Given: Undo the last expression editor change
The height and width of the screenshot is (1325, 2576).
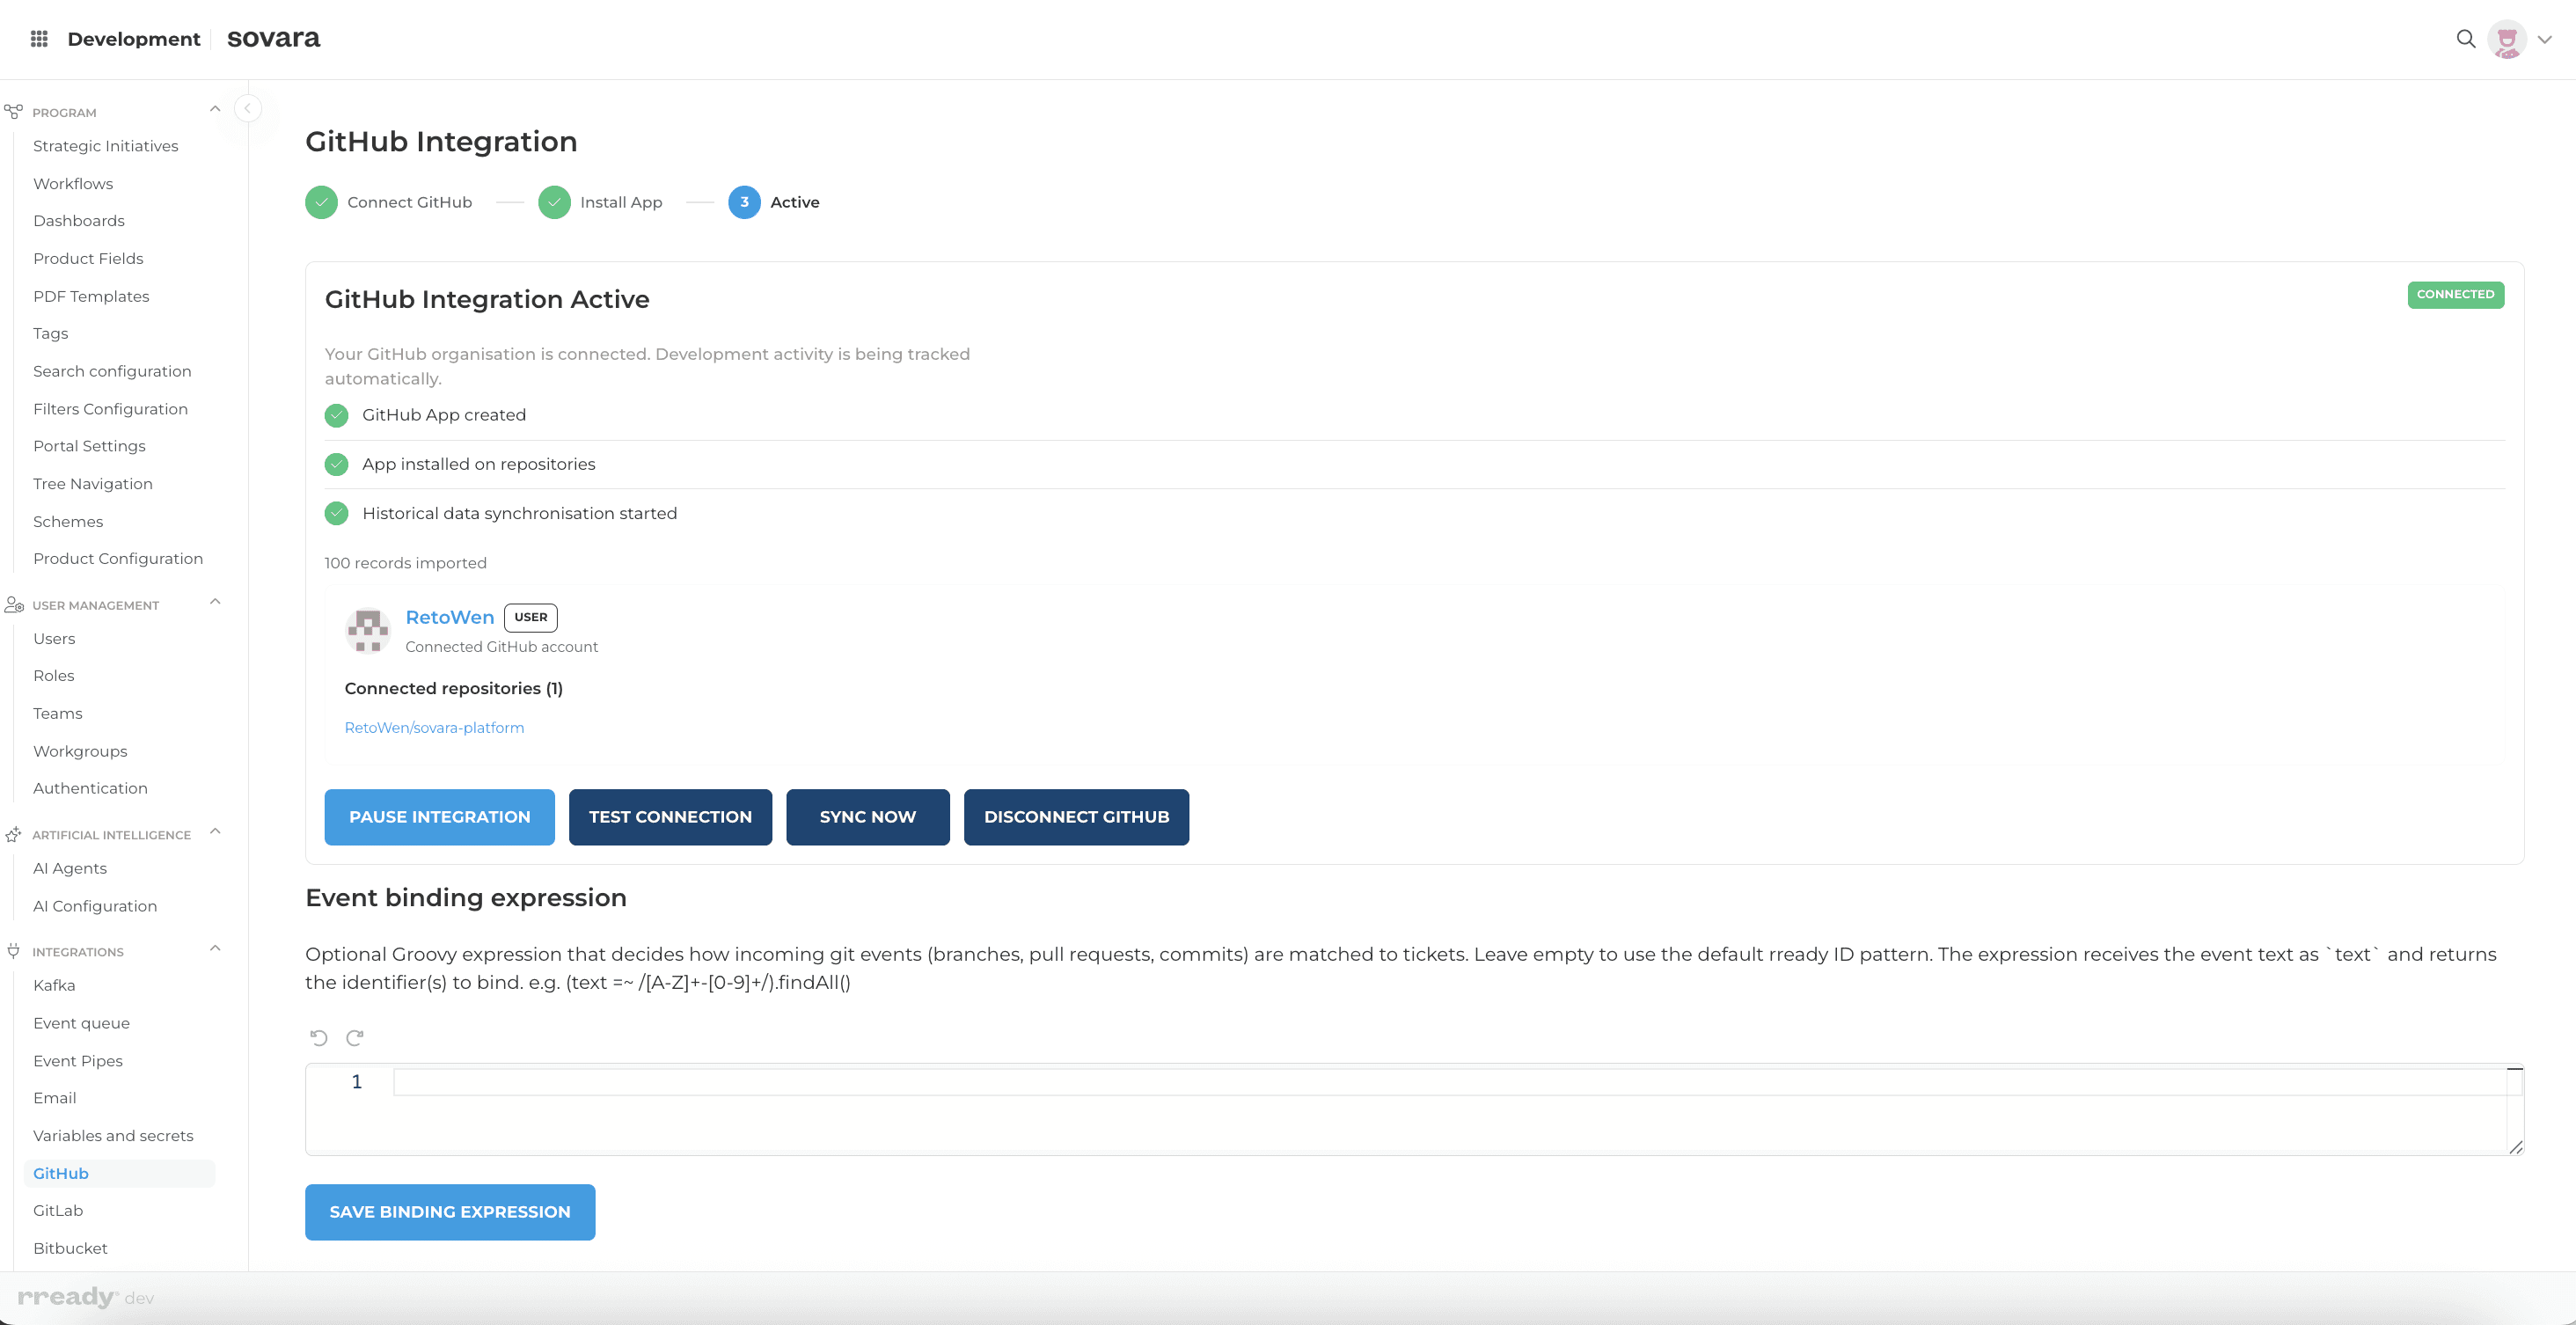Looking at the screenshot, I should pos(319,1038).
